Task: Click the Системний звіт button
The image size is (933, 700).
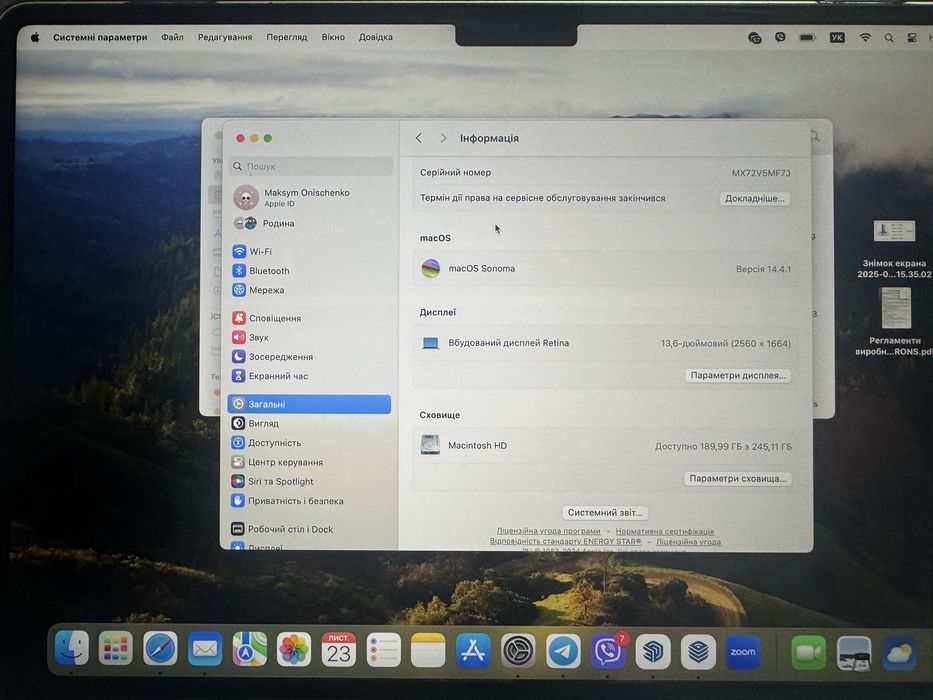Action: 605,512
